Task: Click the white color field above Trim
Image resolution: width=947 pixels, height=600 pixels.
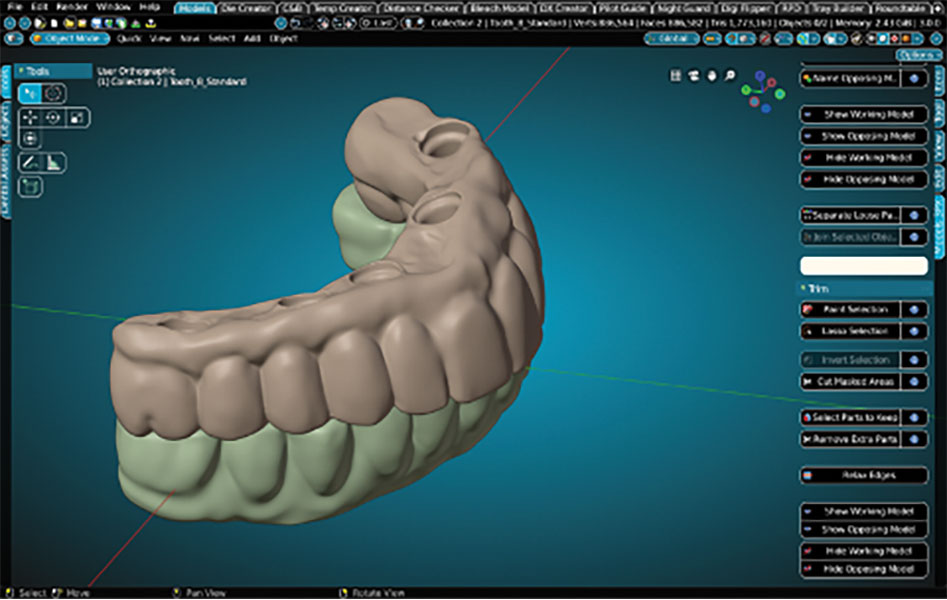Action: pos(863,265)
